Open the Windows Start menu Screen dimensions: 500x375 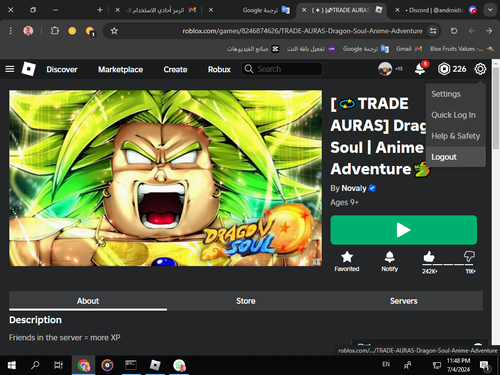tap(12, 365)
